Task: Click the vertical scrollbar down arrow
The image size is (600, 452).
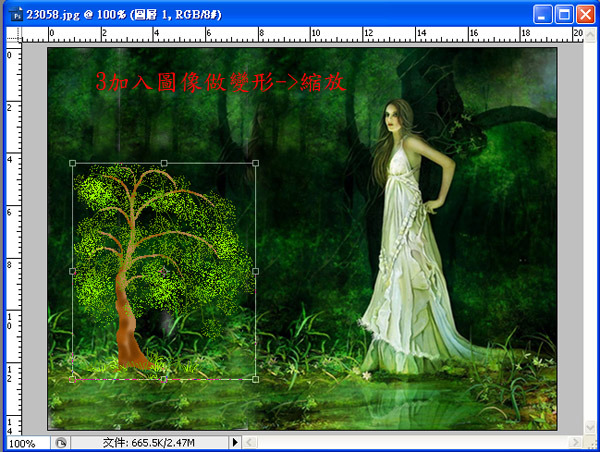Action: point(590,427)
